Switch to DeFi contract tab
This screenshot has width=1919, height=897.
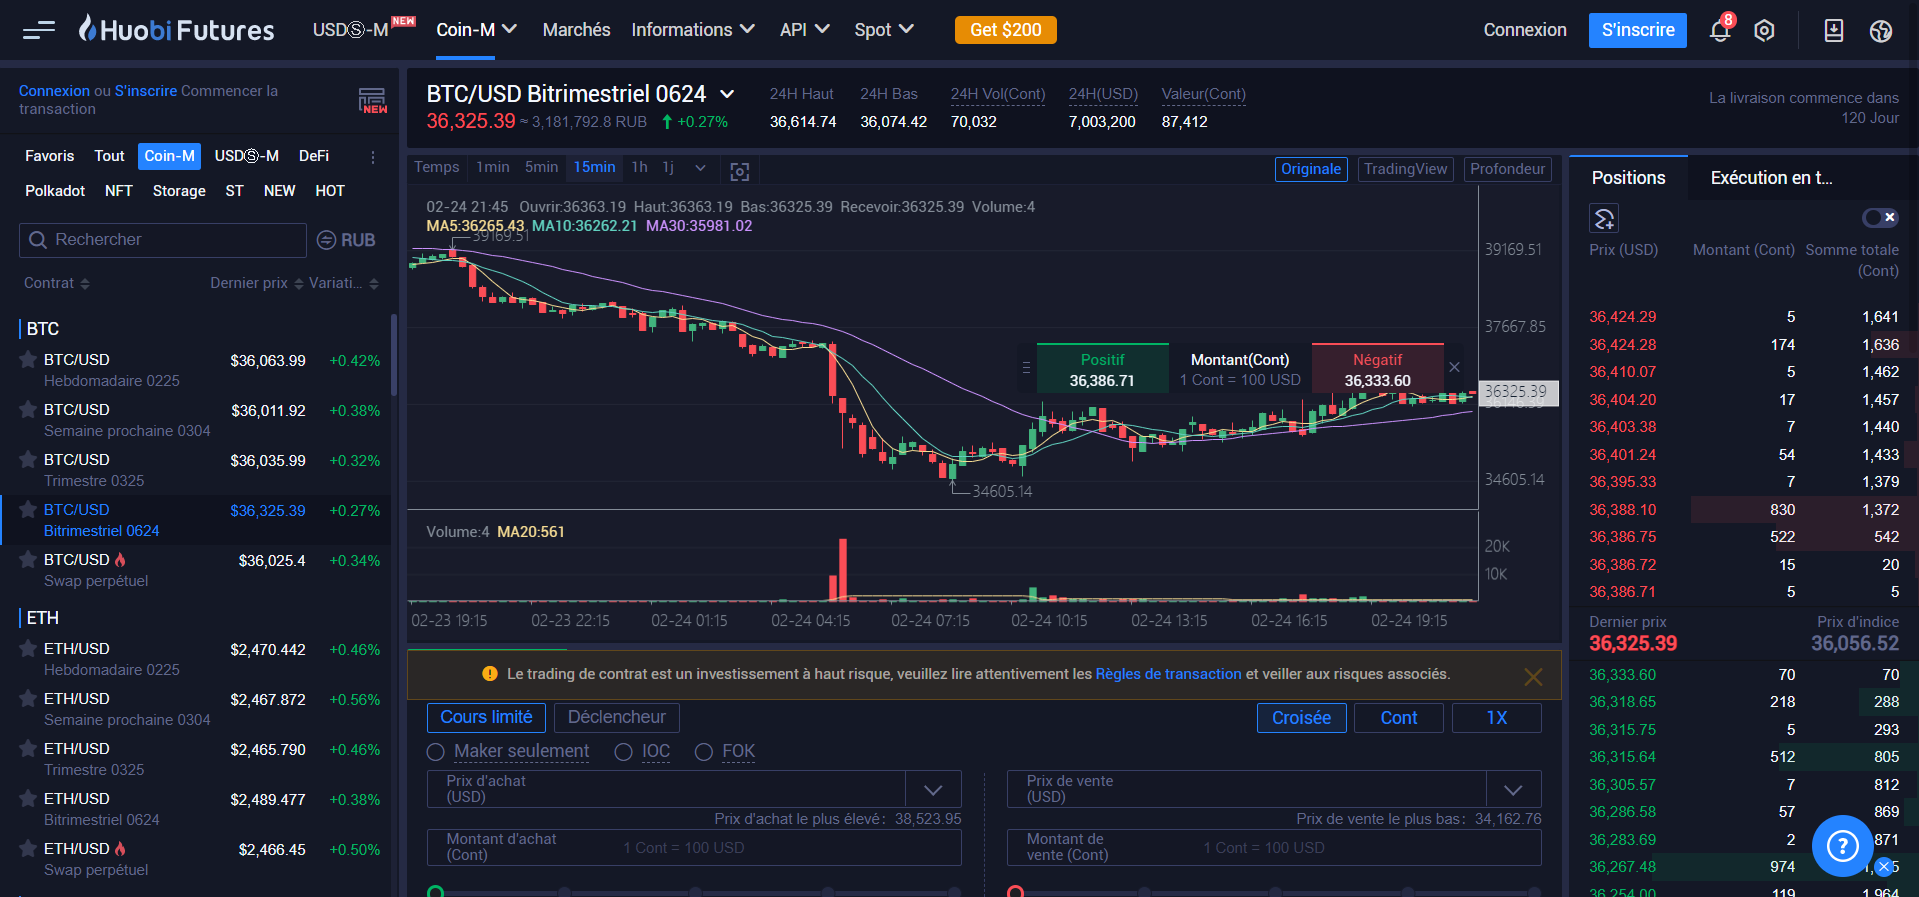click(x=314, y=156)
